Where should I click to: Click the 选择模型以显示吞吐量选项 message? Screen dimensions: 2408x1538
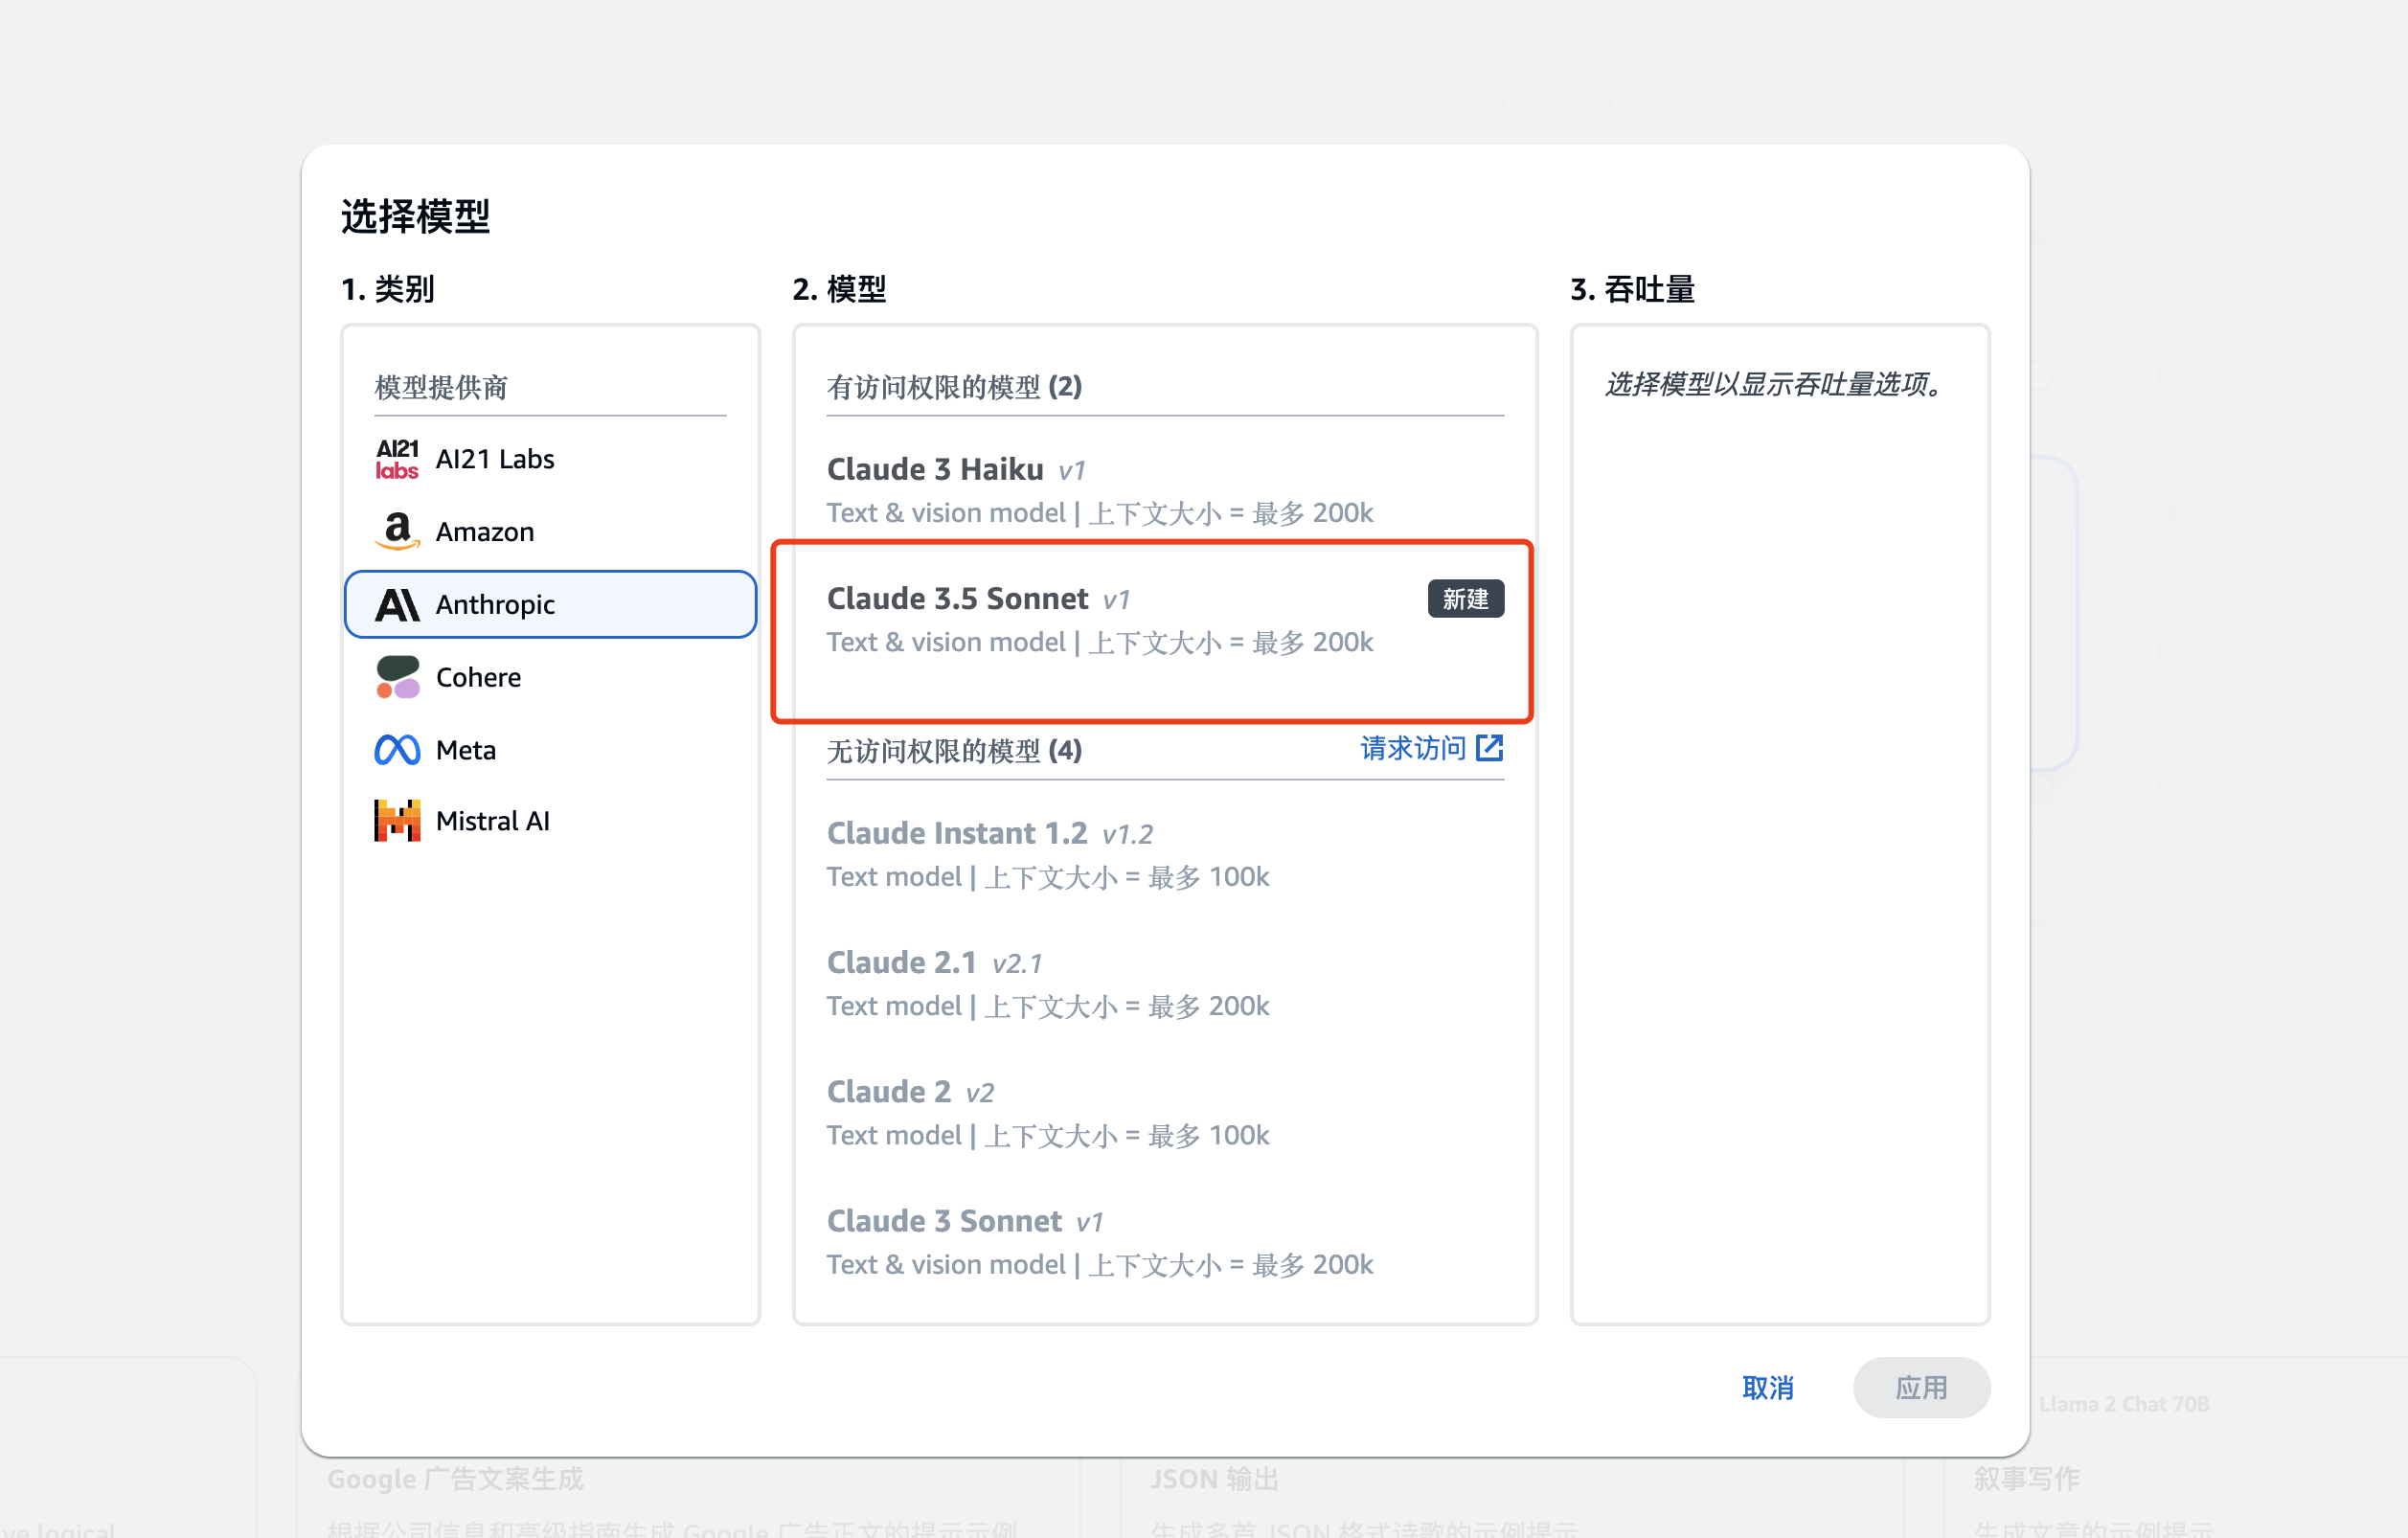coord(1775,384)
